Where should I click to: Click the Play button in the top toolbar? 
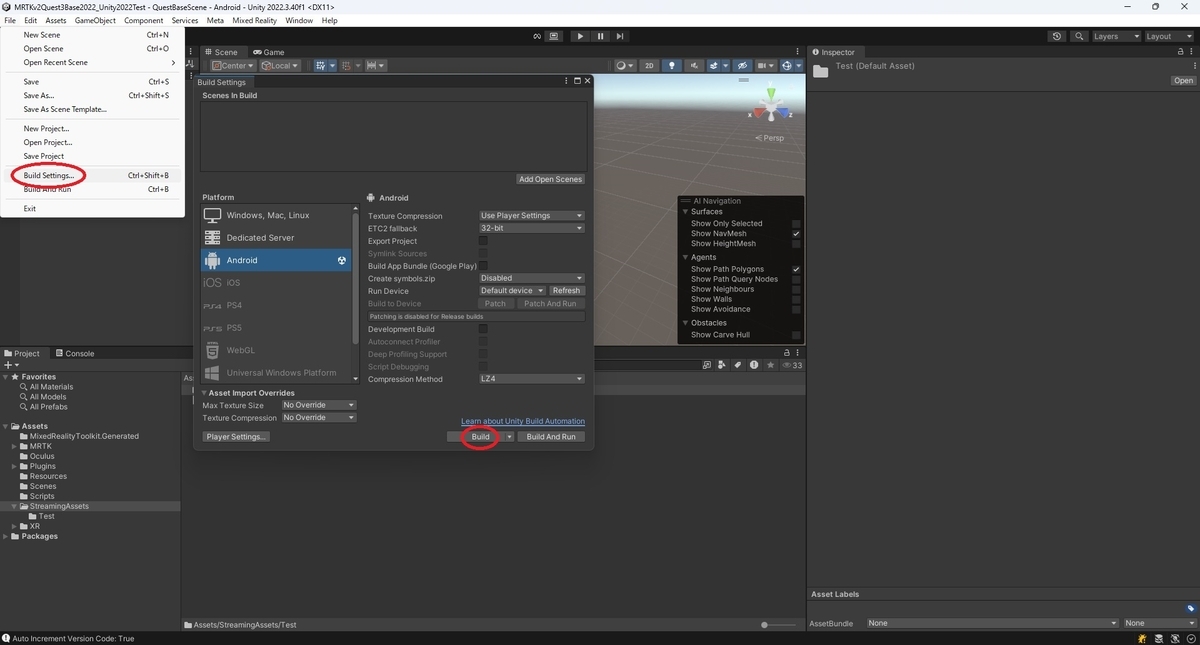(580, 36)
